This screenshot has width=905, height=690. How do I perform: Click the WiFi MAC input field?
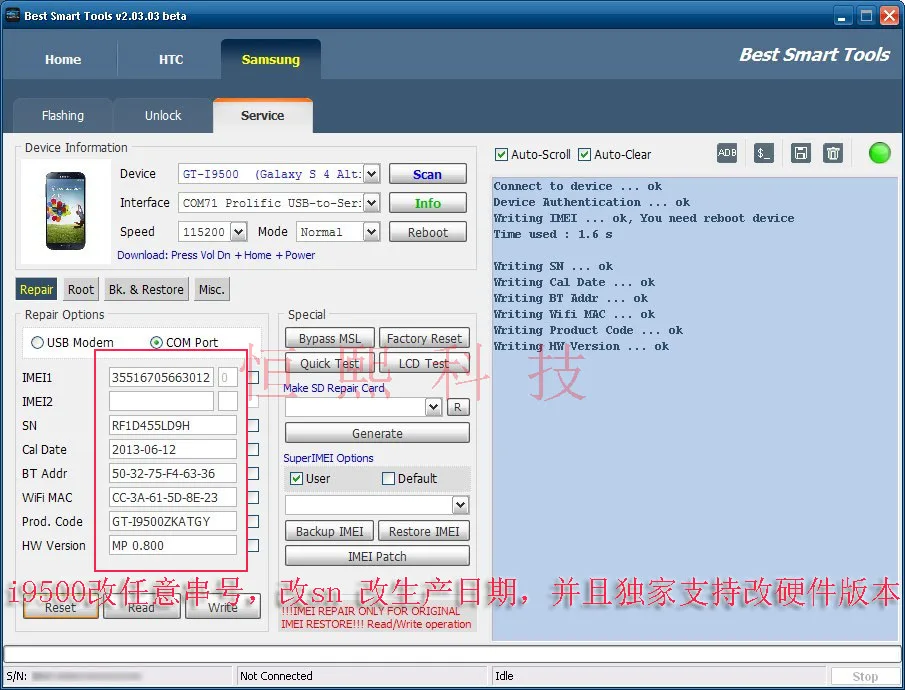point(173,497)
